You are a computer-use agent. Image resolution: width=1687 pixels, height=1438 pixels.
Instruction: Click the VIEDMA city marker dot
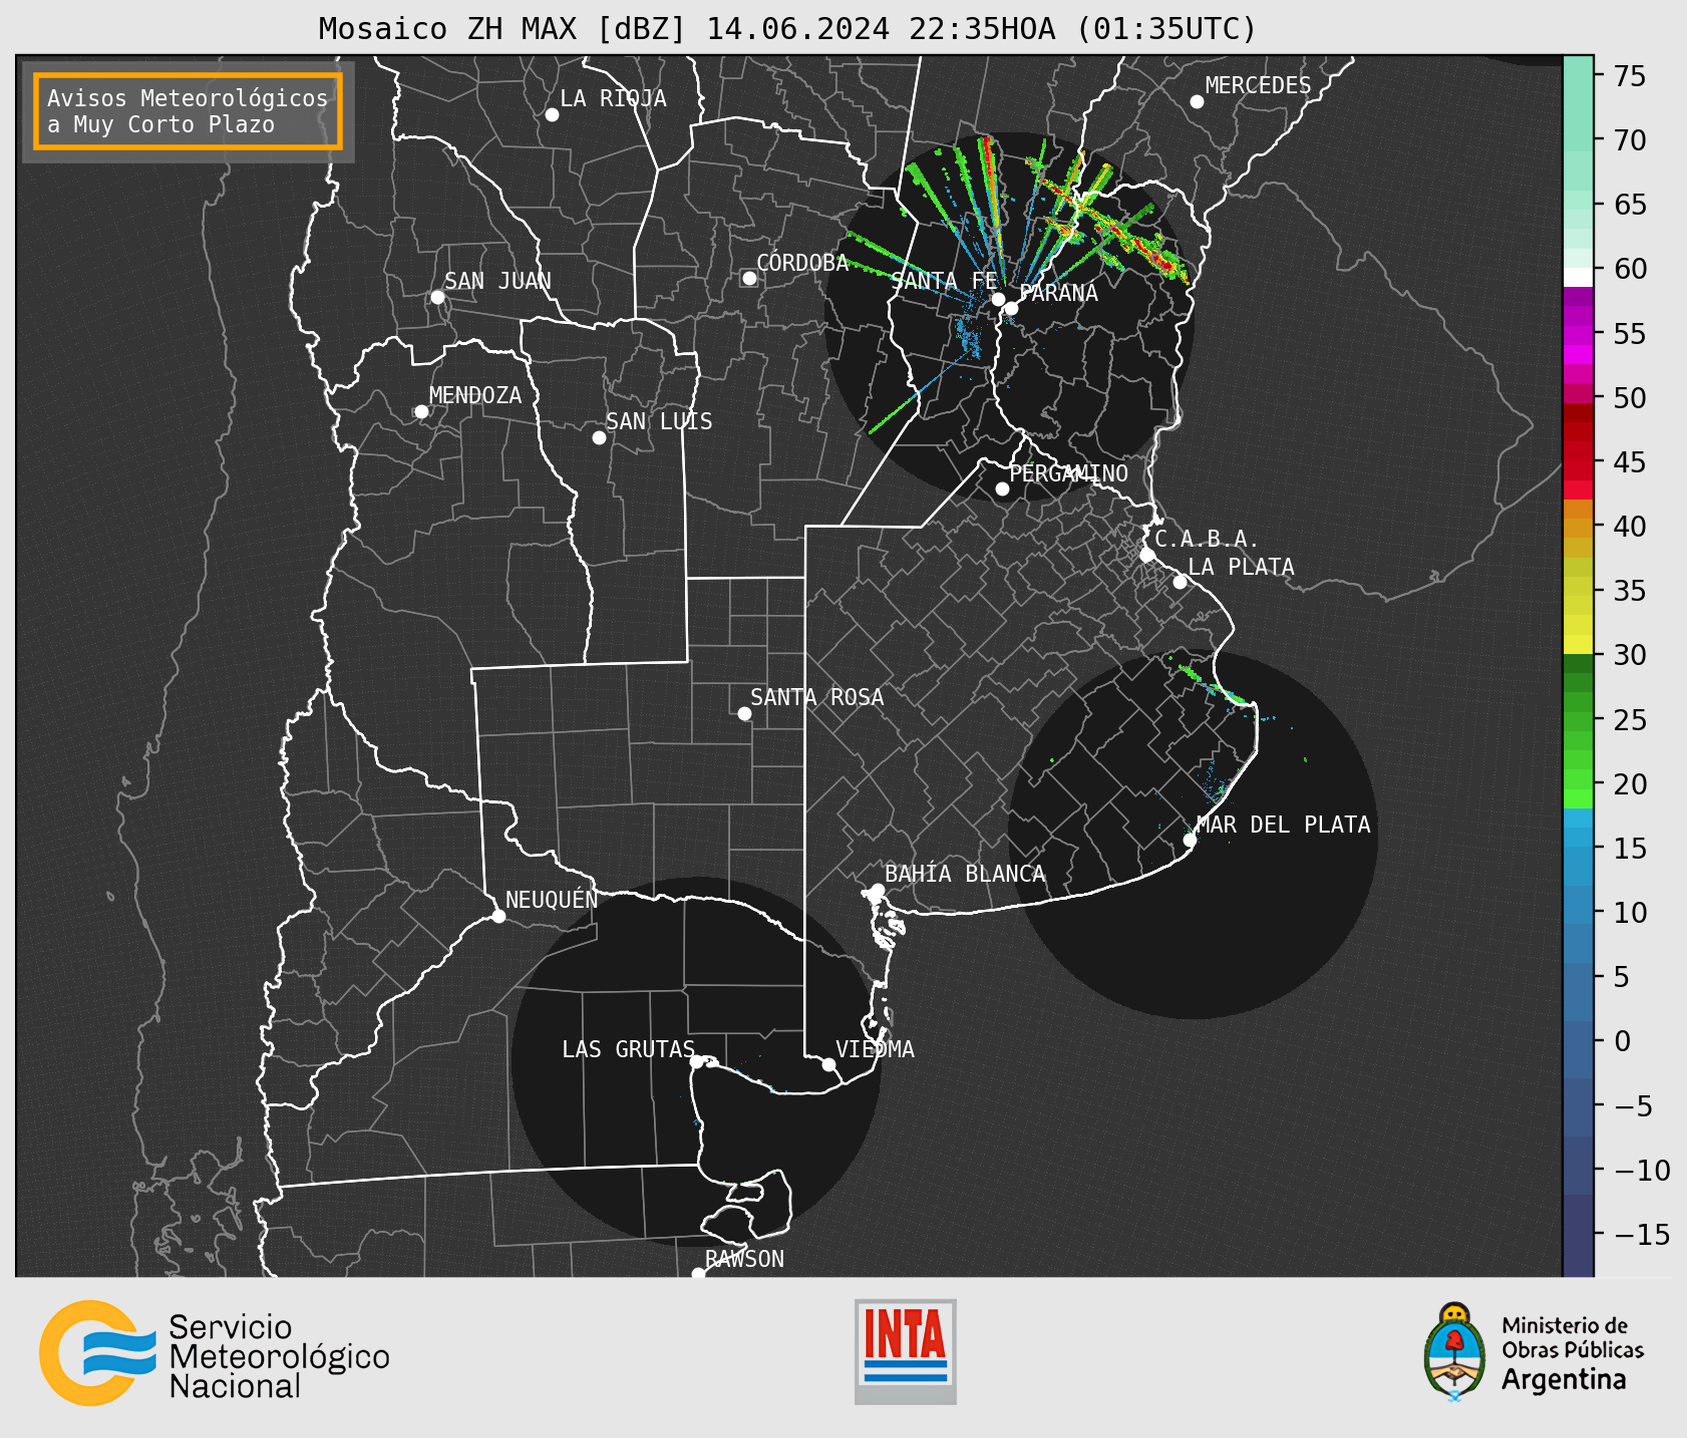(829, 1064)
